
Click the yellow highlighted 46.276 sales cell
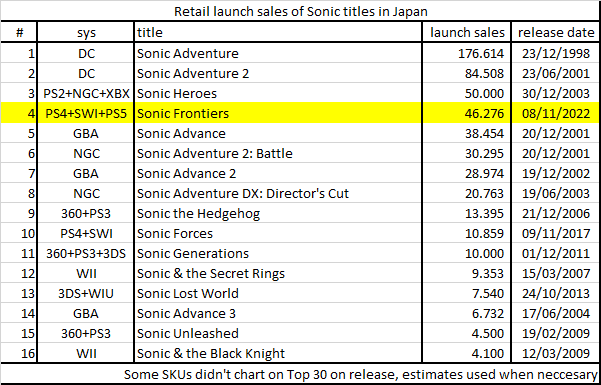[x=466, y=113]
